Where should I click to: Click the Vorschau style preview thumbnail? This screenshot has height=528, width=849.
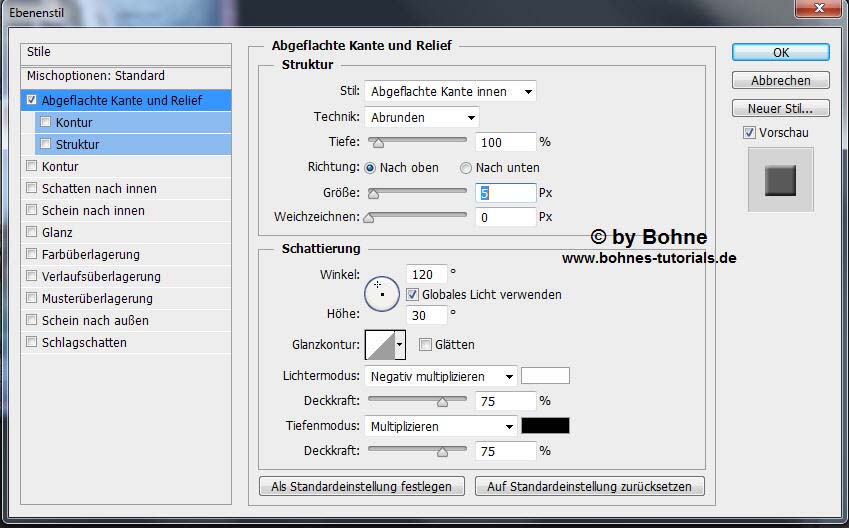[x=780, y=180]
